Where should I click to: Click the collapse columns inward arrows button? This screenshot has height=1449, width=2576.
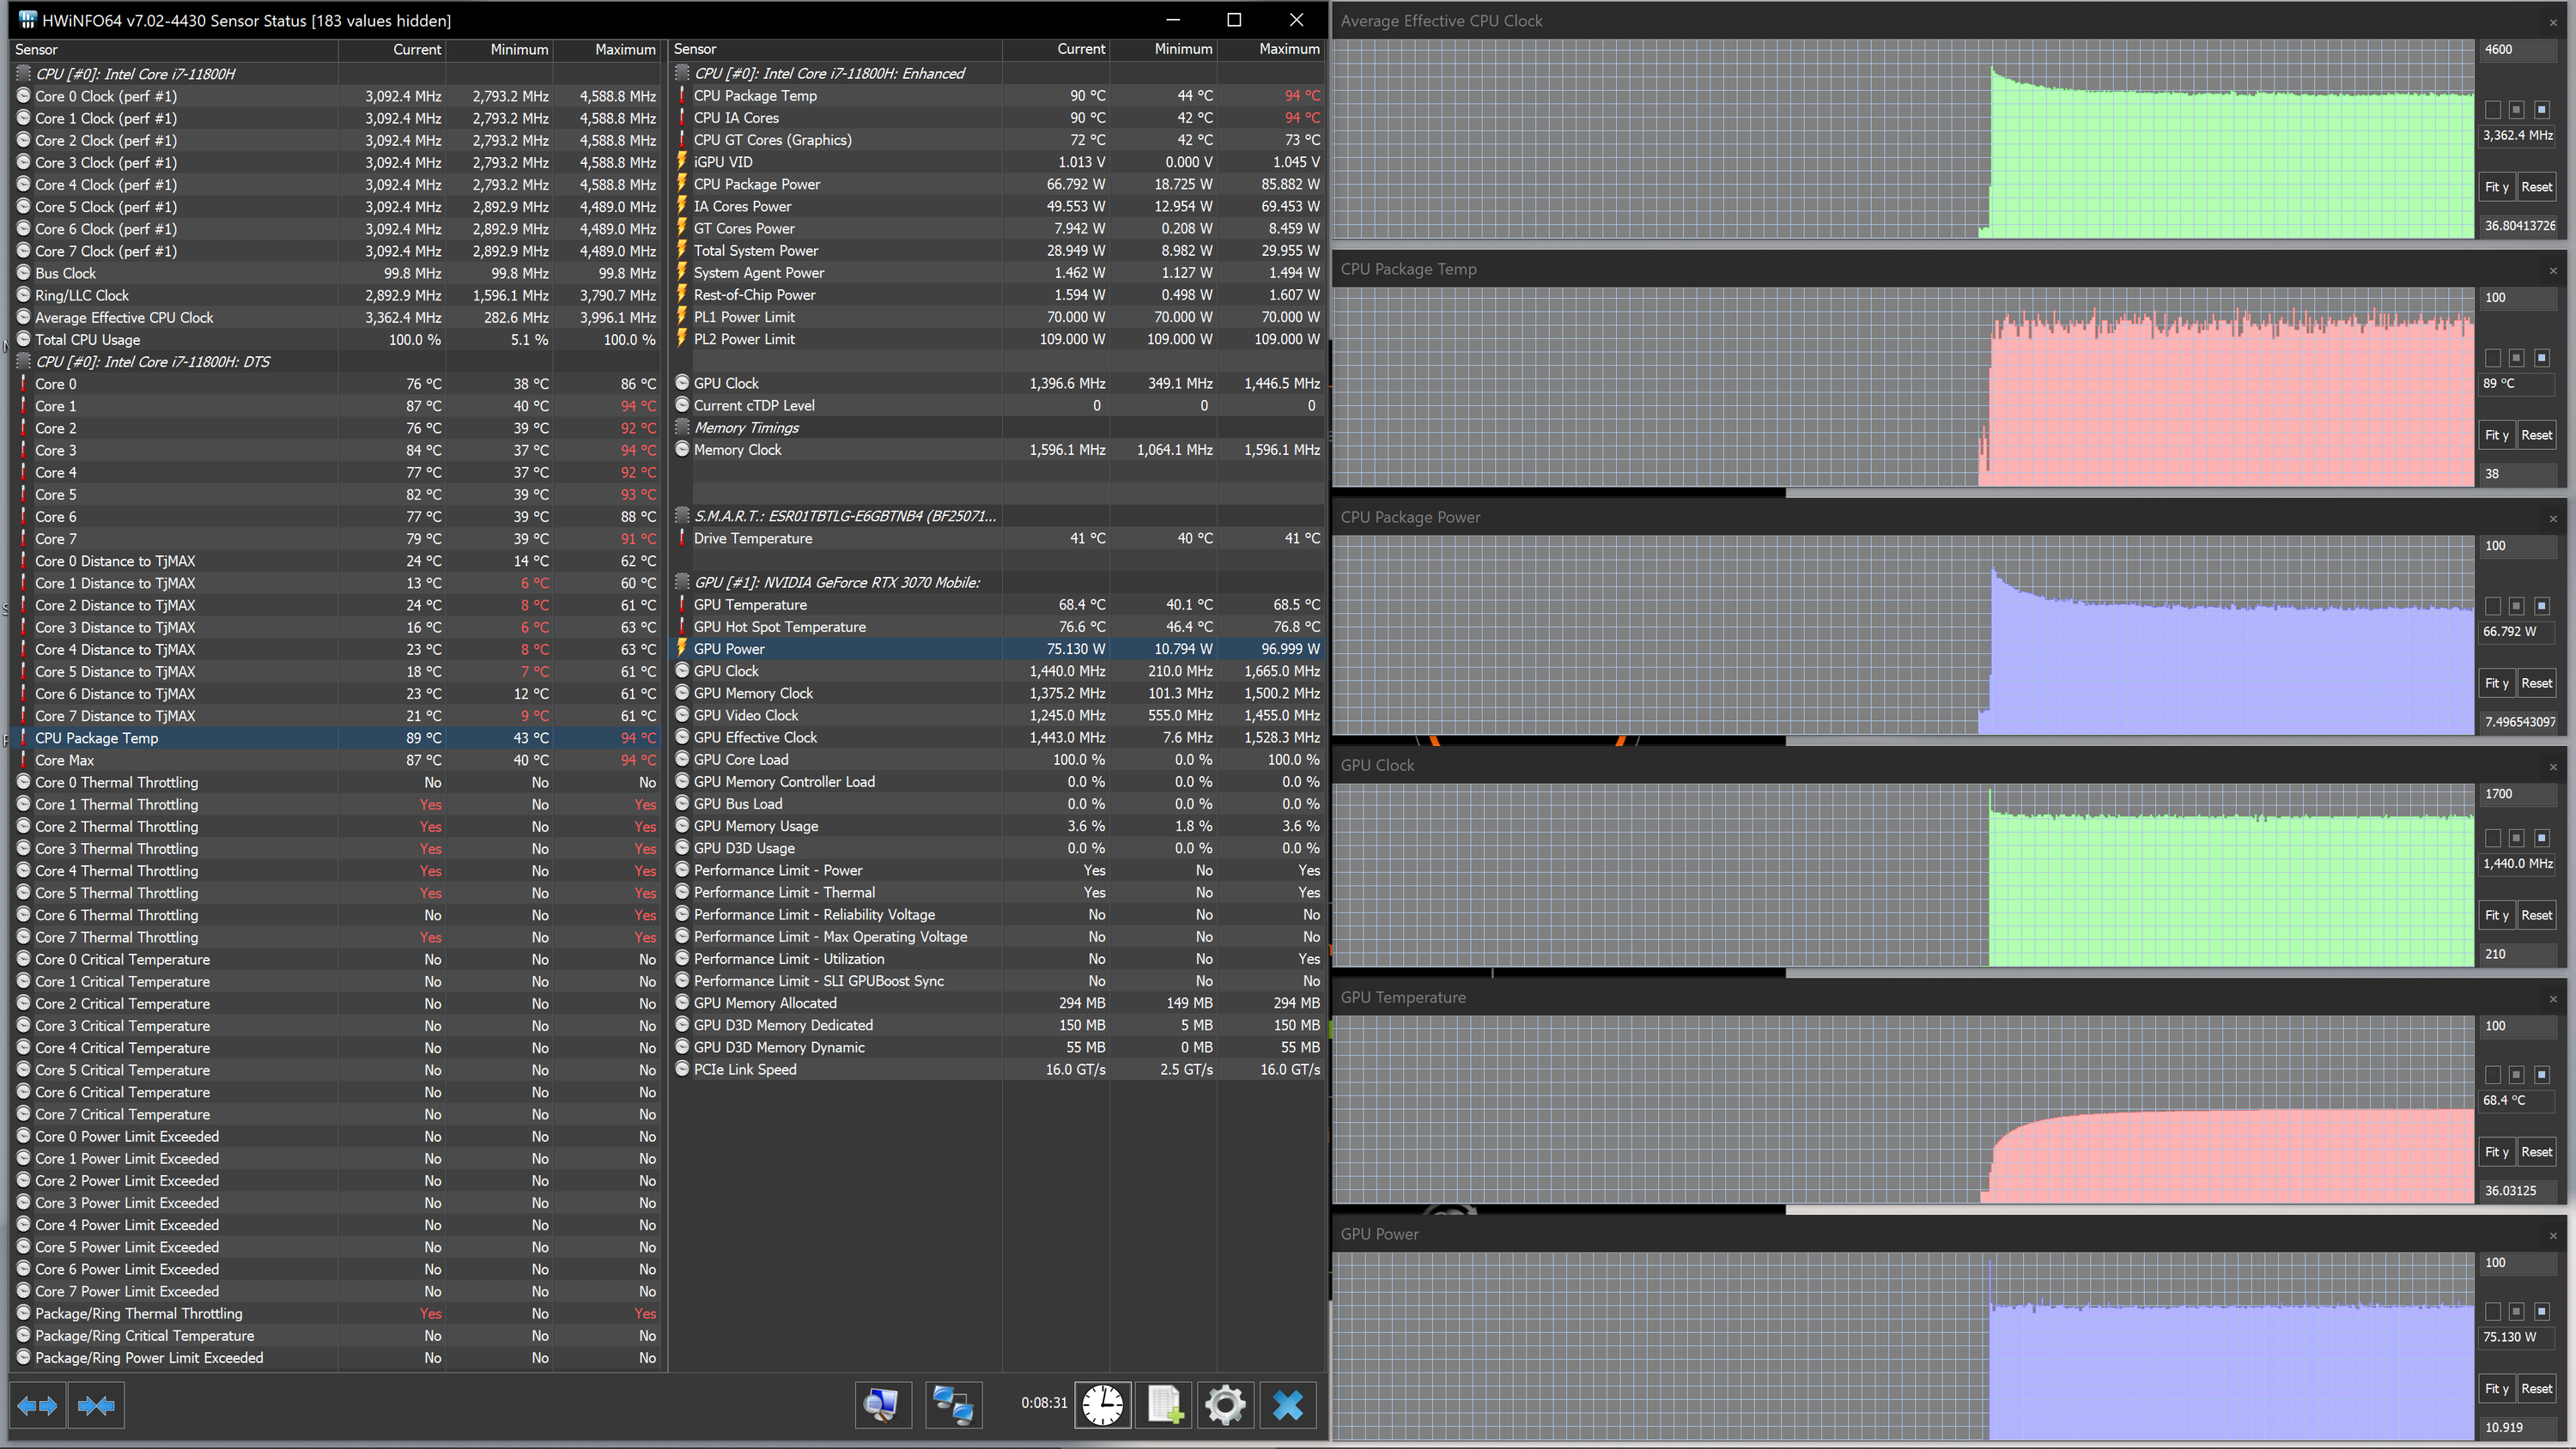pos(96,1405)
